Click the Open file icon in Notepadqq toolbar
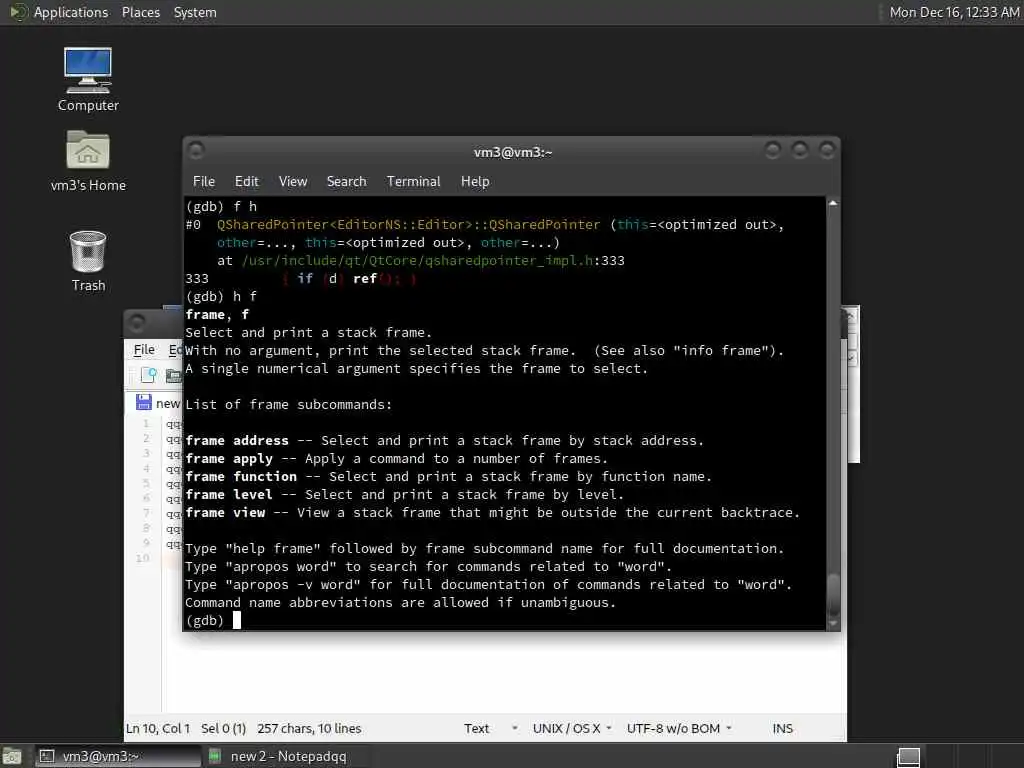The width and height of the screenshot is (1024, 768). (173, 376)
